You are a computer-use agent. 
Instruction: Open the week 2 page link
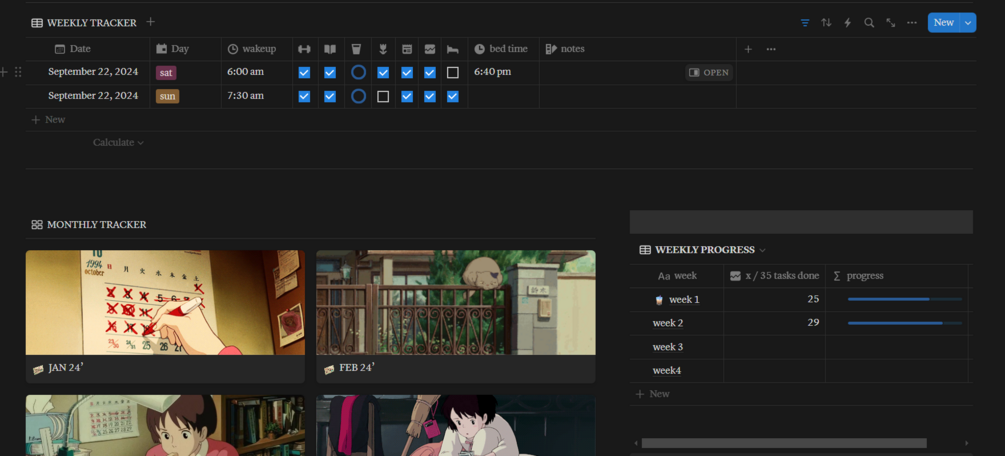(x=668, y=323)
